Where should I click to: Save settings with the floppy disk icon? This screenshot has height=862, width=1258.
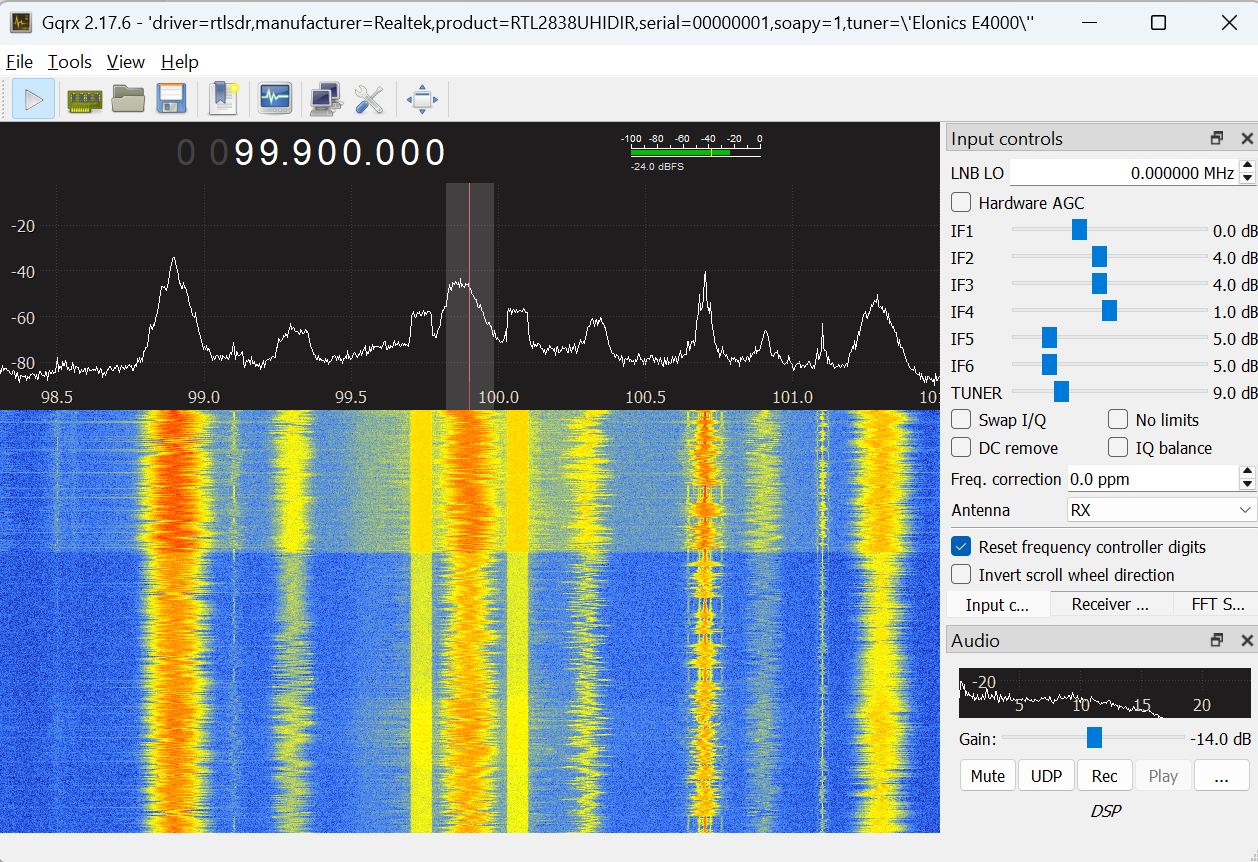tap(171, 99)
